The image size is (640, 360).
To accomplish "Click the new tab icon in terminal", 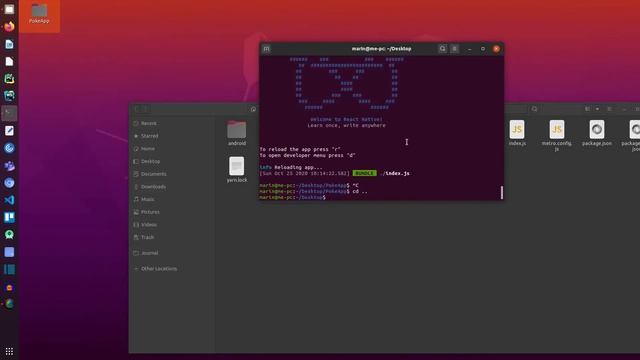I will pyautogui.click(x=267, y=49).
